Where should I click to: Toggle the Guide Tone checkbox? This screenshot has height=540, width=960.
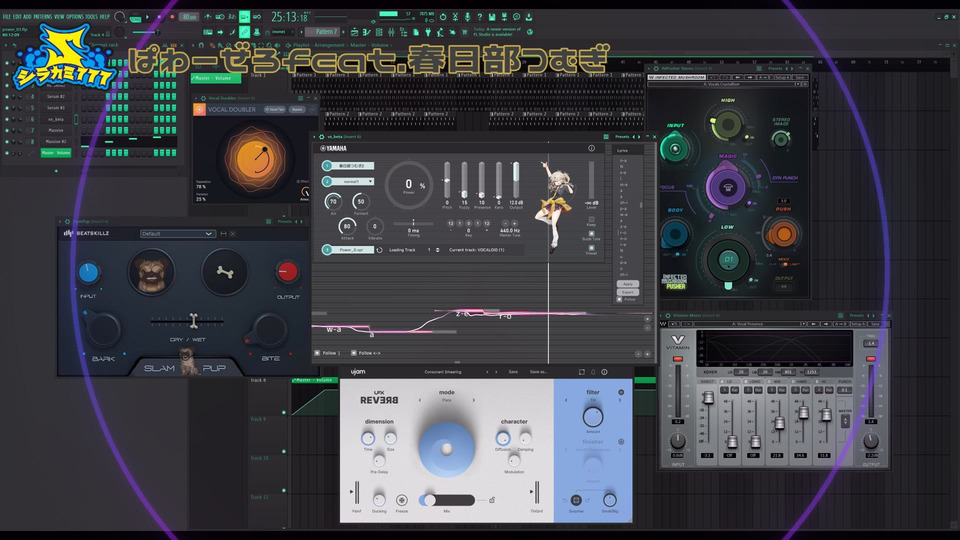point(591,233)
